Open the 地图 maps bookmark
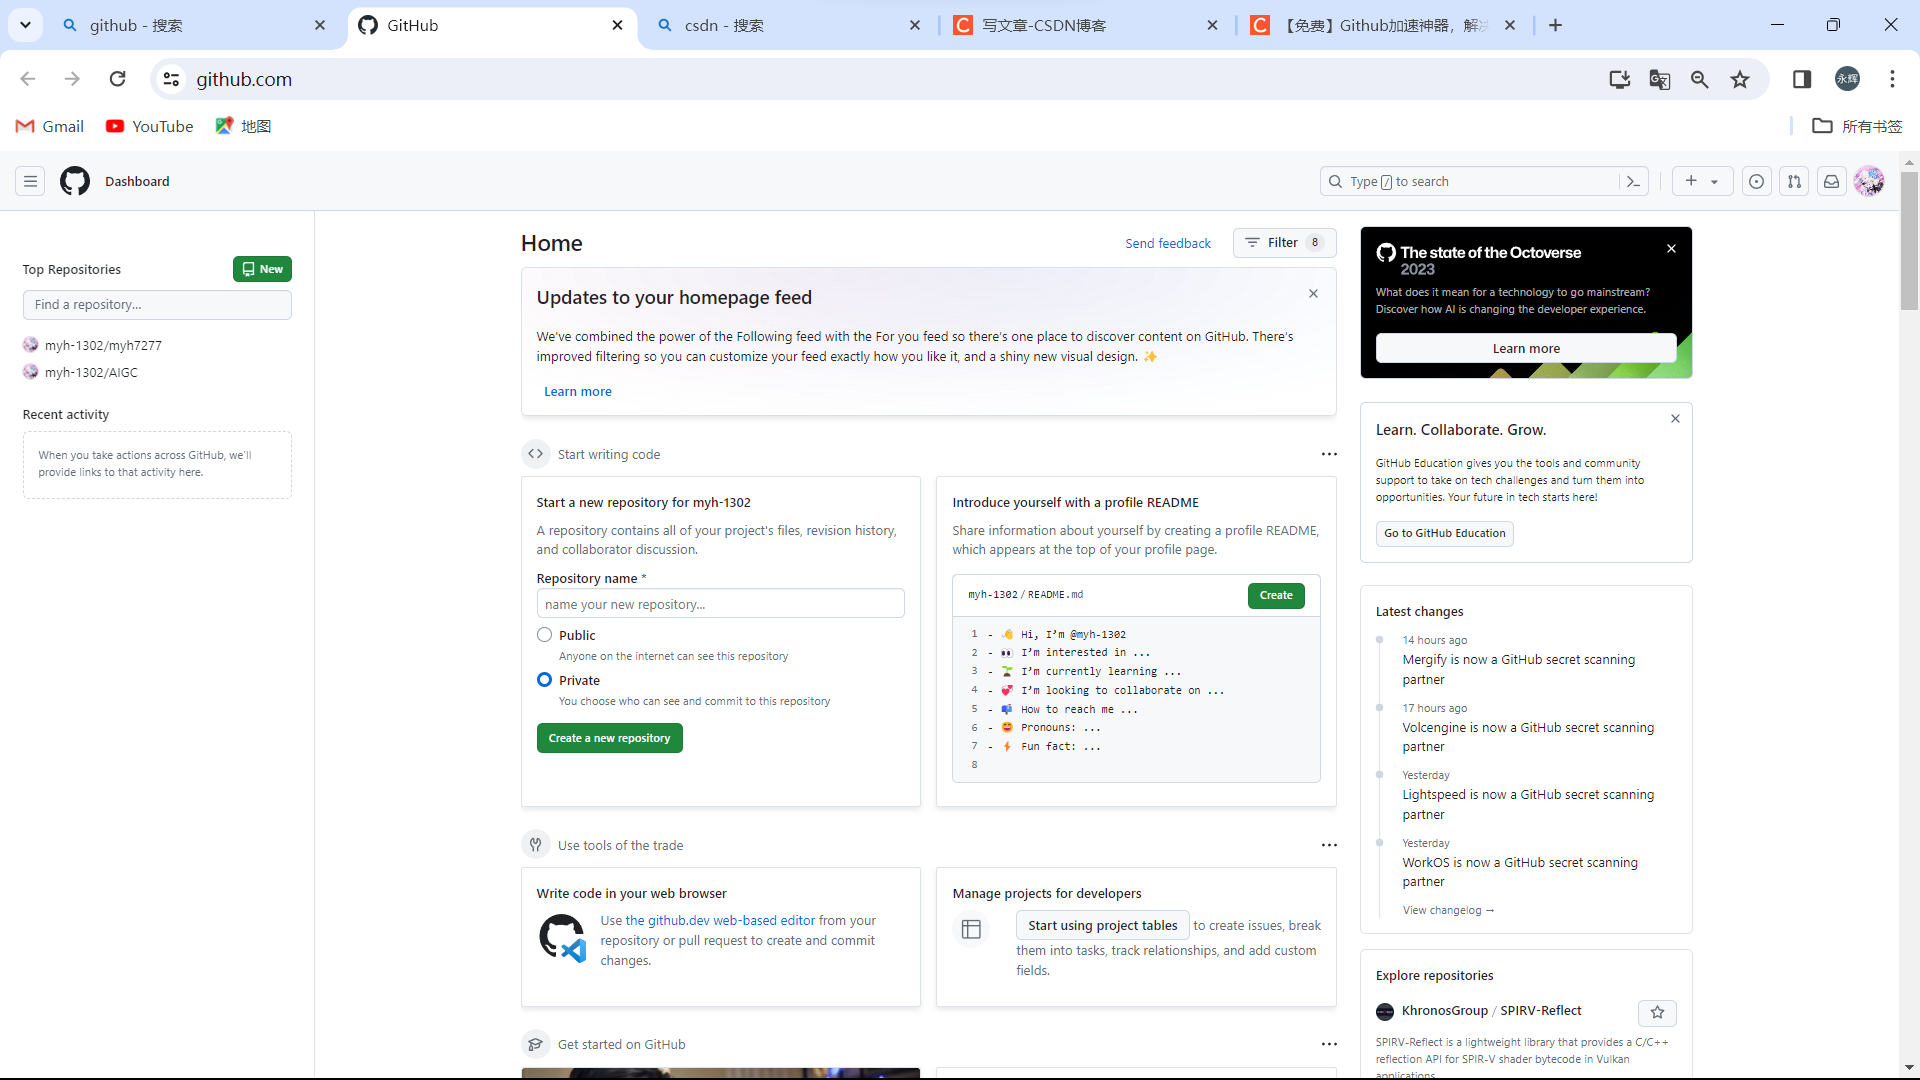Screen dimensions: 1920x1080 [x=243, y=126]
